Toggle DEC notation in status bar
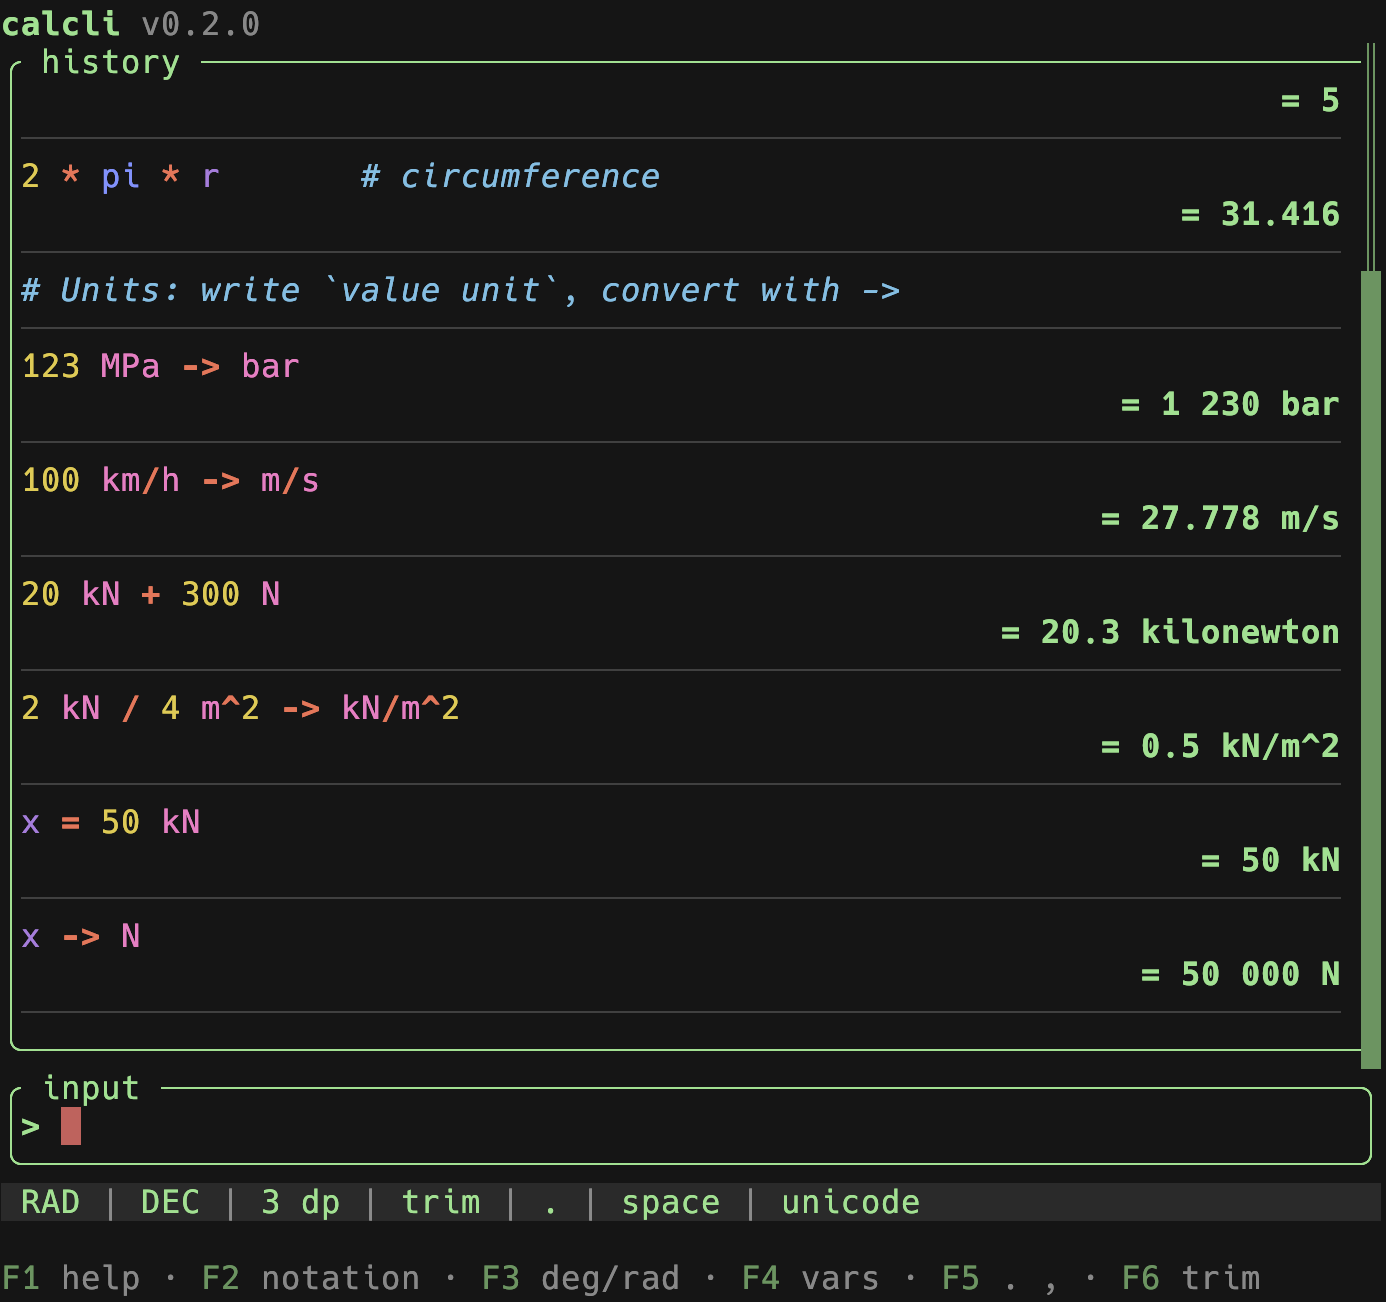This screenshot has height=1302, width=1386. (x=170, y=1202)
